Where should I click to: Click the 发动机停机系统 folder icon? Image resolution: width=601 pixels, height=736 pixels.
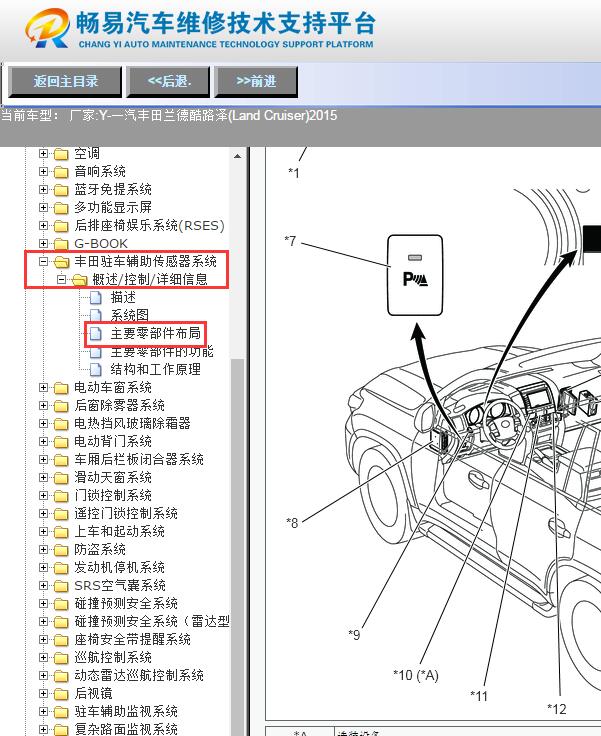click(x=61, y=568)
